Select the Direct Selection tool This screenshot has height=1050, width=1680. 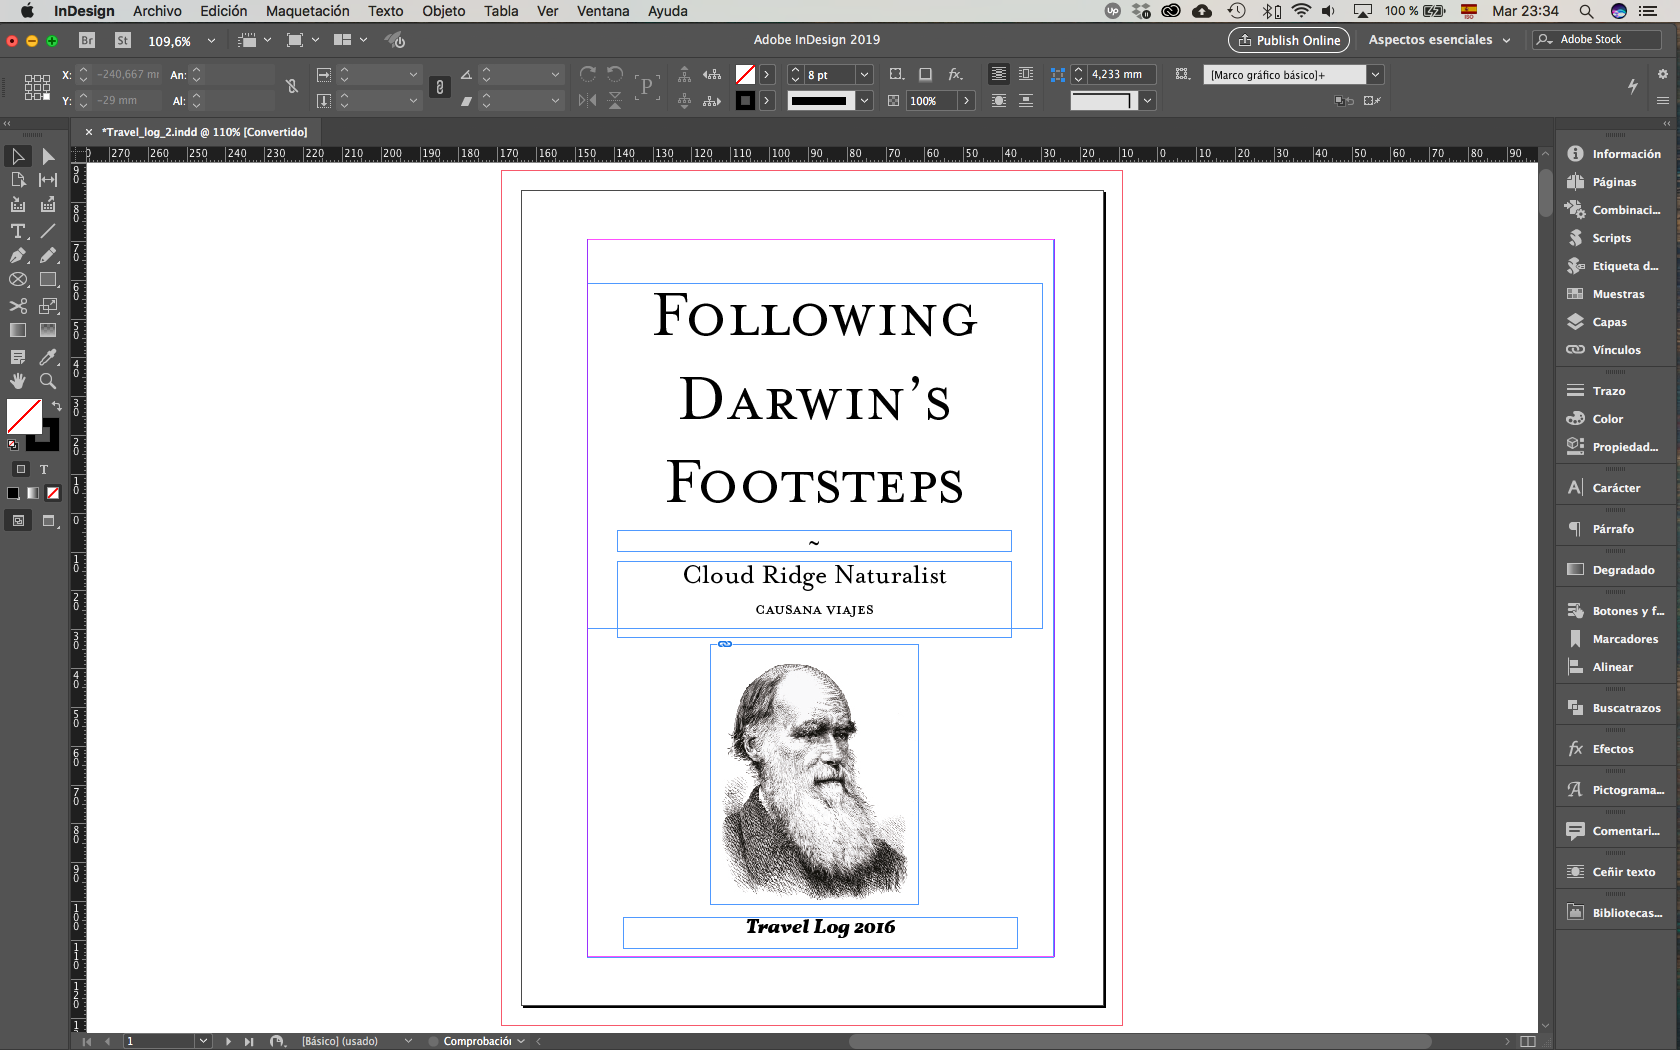(x=48, y=156)
